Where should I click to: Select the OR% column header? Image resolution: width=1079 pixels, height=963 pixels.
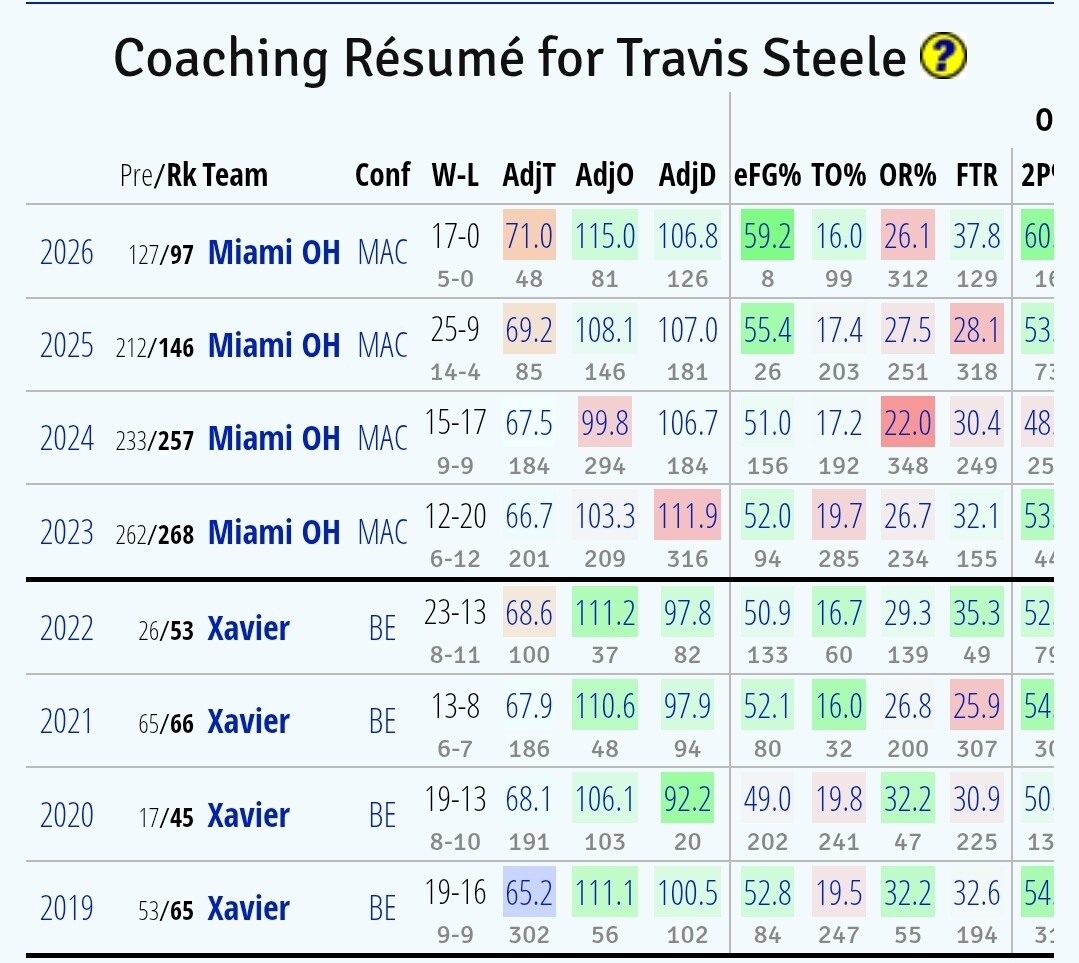pos(907,175)
